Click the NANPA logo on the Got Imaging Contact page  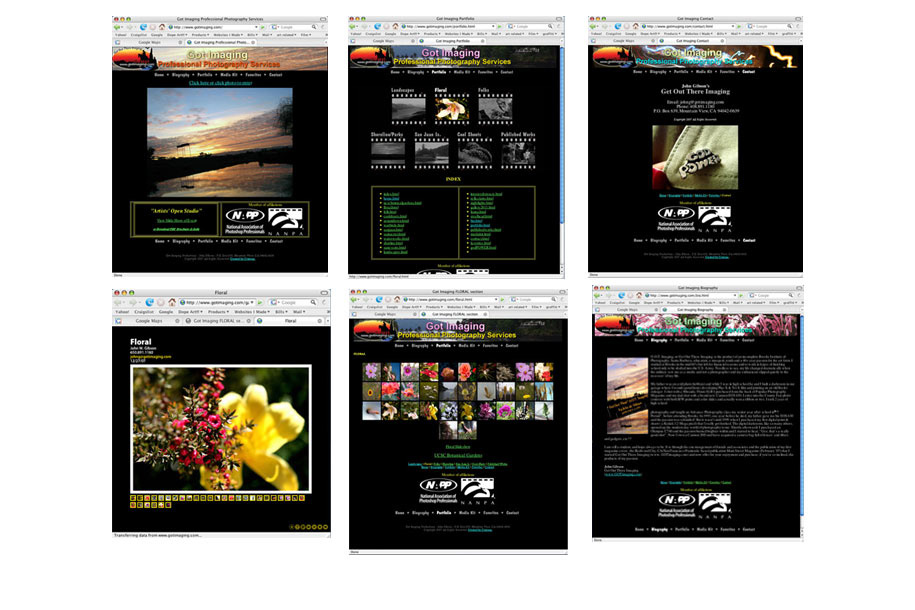point(714,219)
